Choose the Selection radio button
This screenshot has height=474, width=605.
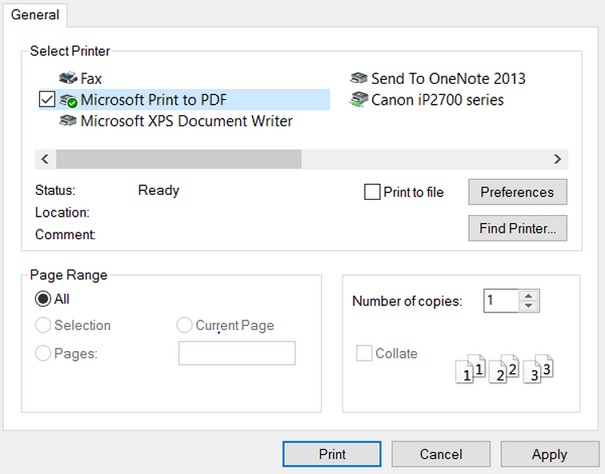[x=43, y=325]
